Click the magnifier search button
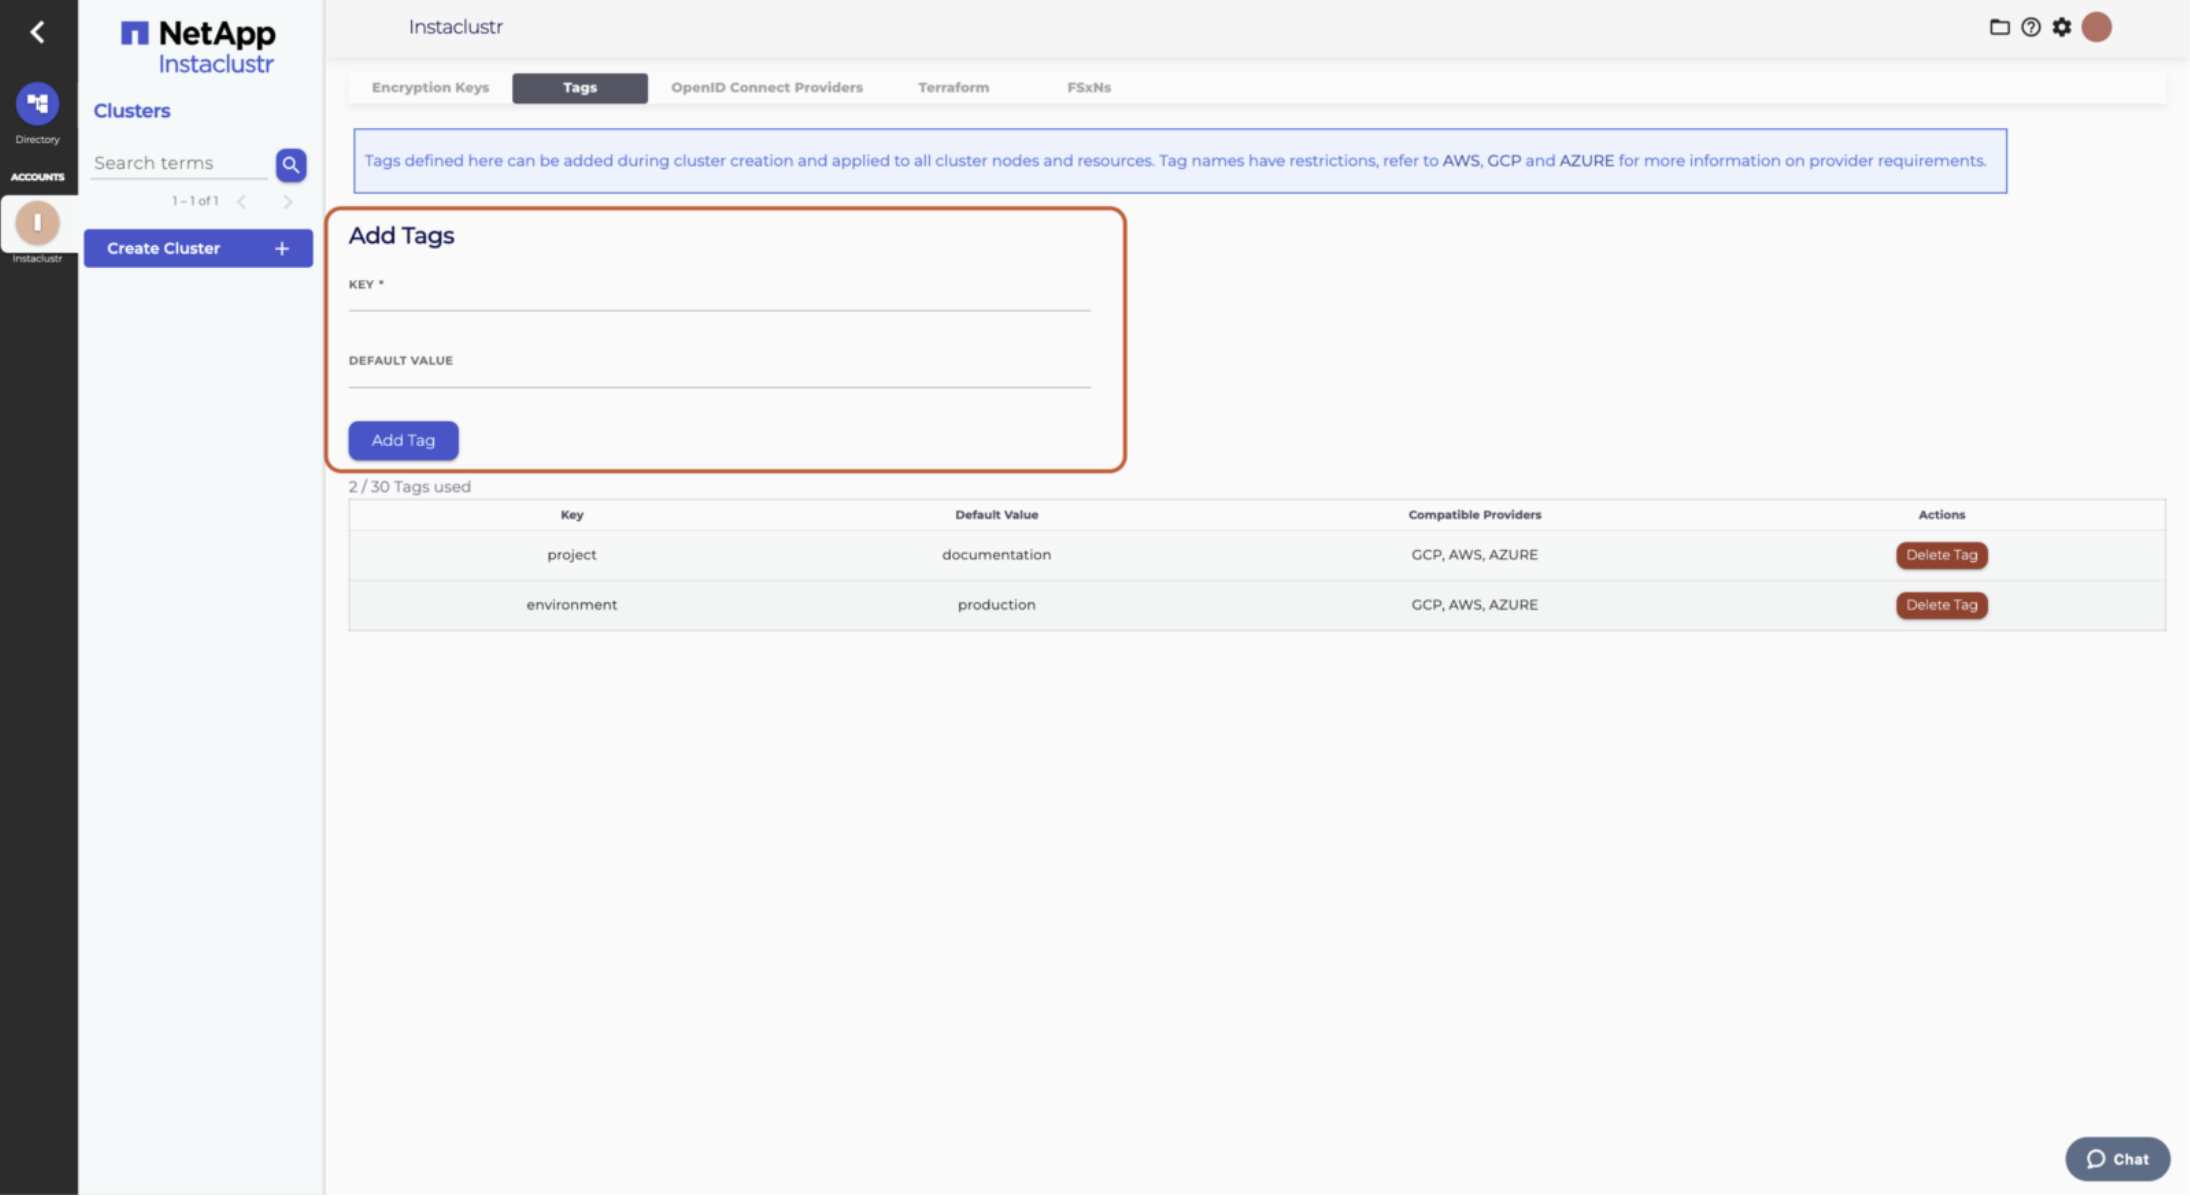2190x1196 pixels. 291,165
